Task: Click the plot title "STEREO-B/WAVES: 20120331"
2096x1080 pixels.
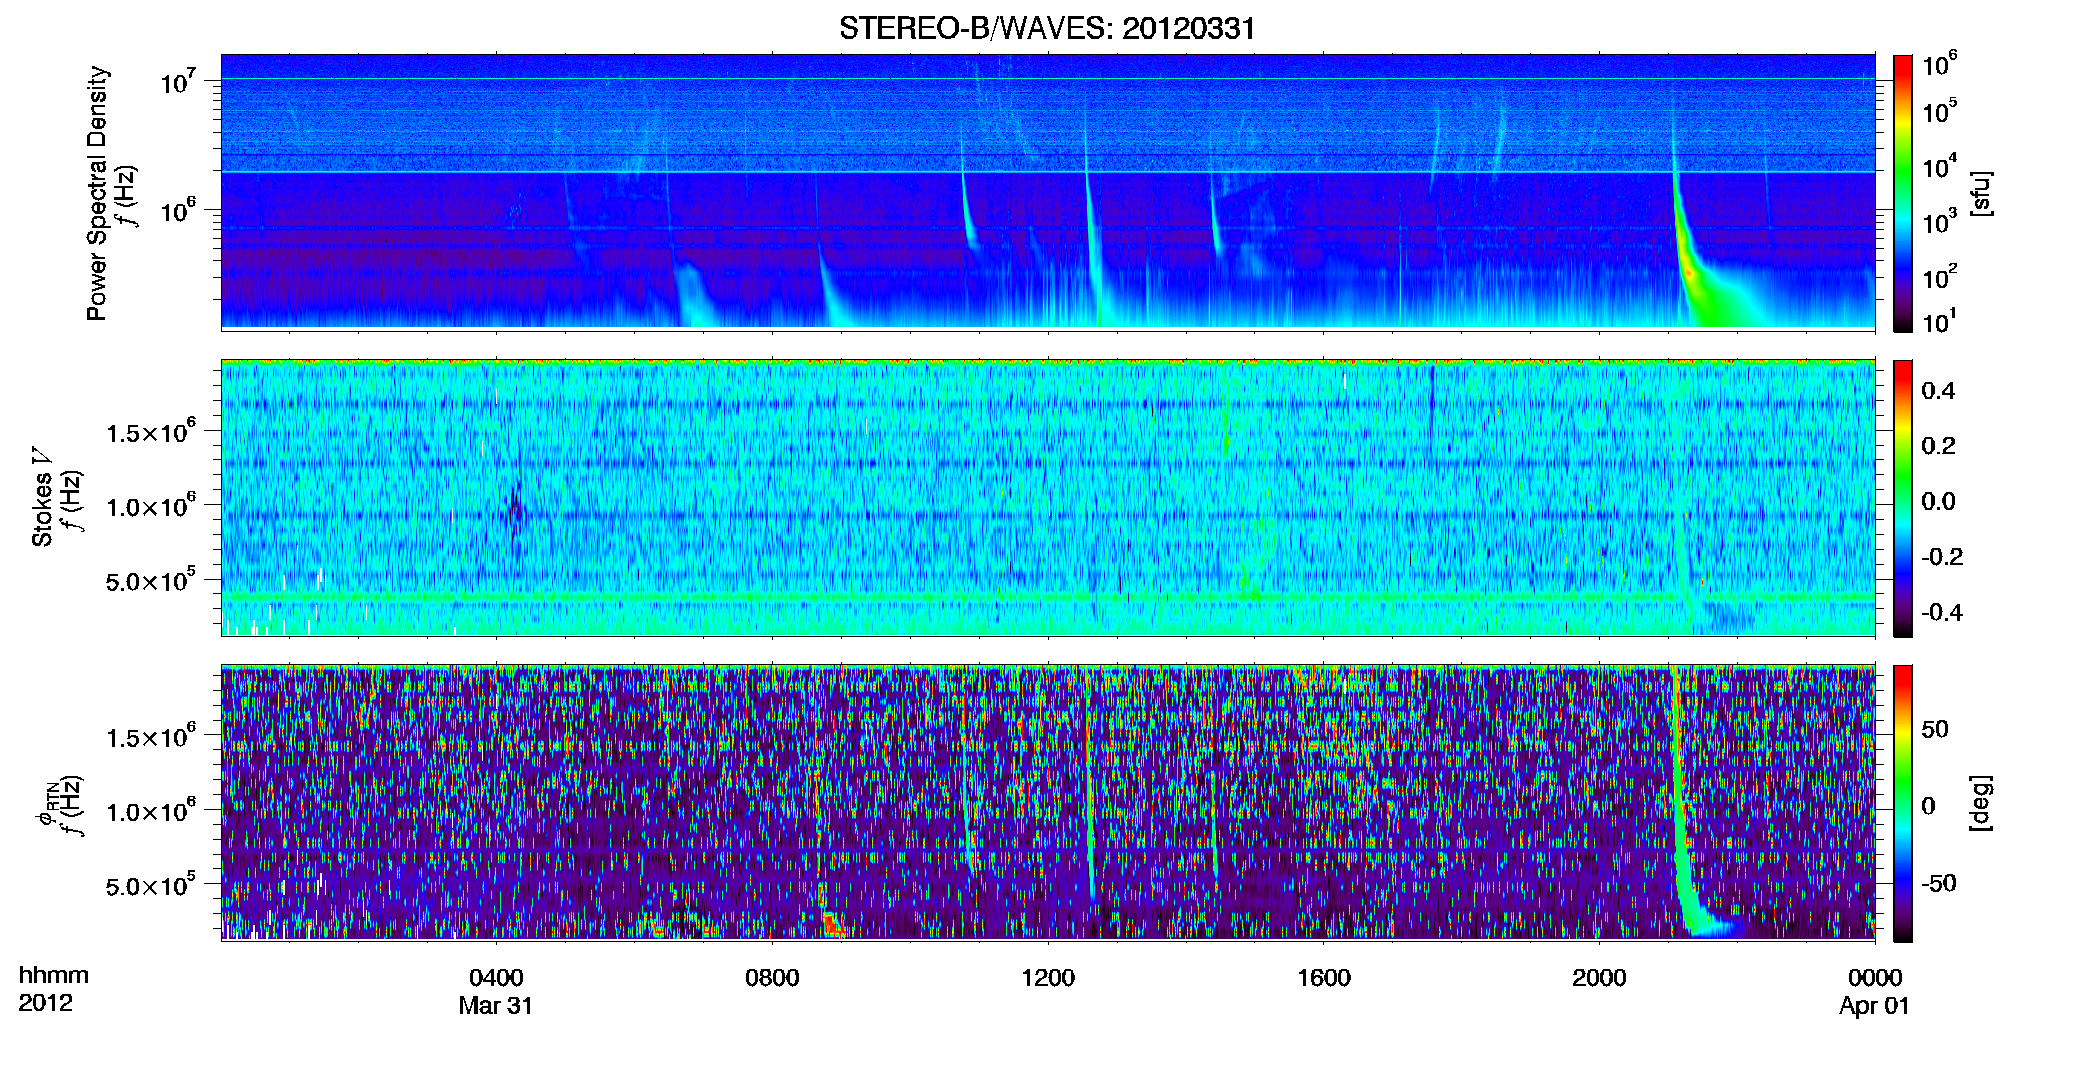Action: (x=1047, y=28)
